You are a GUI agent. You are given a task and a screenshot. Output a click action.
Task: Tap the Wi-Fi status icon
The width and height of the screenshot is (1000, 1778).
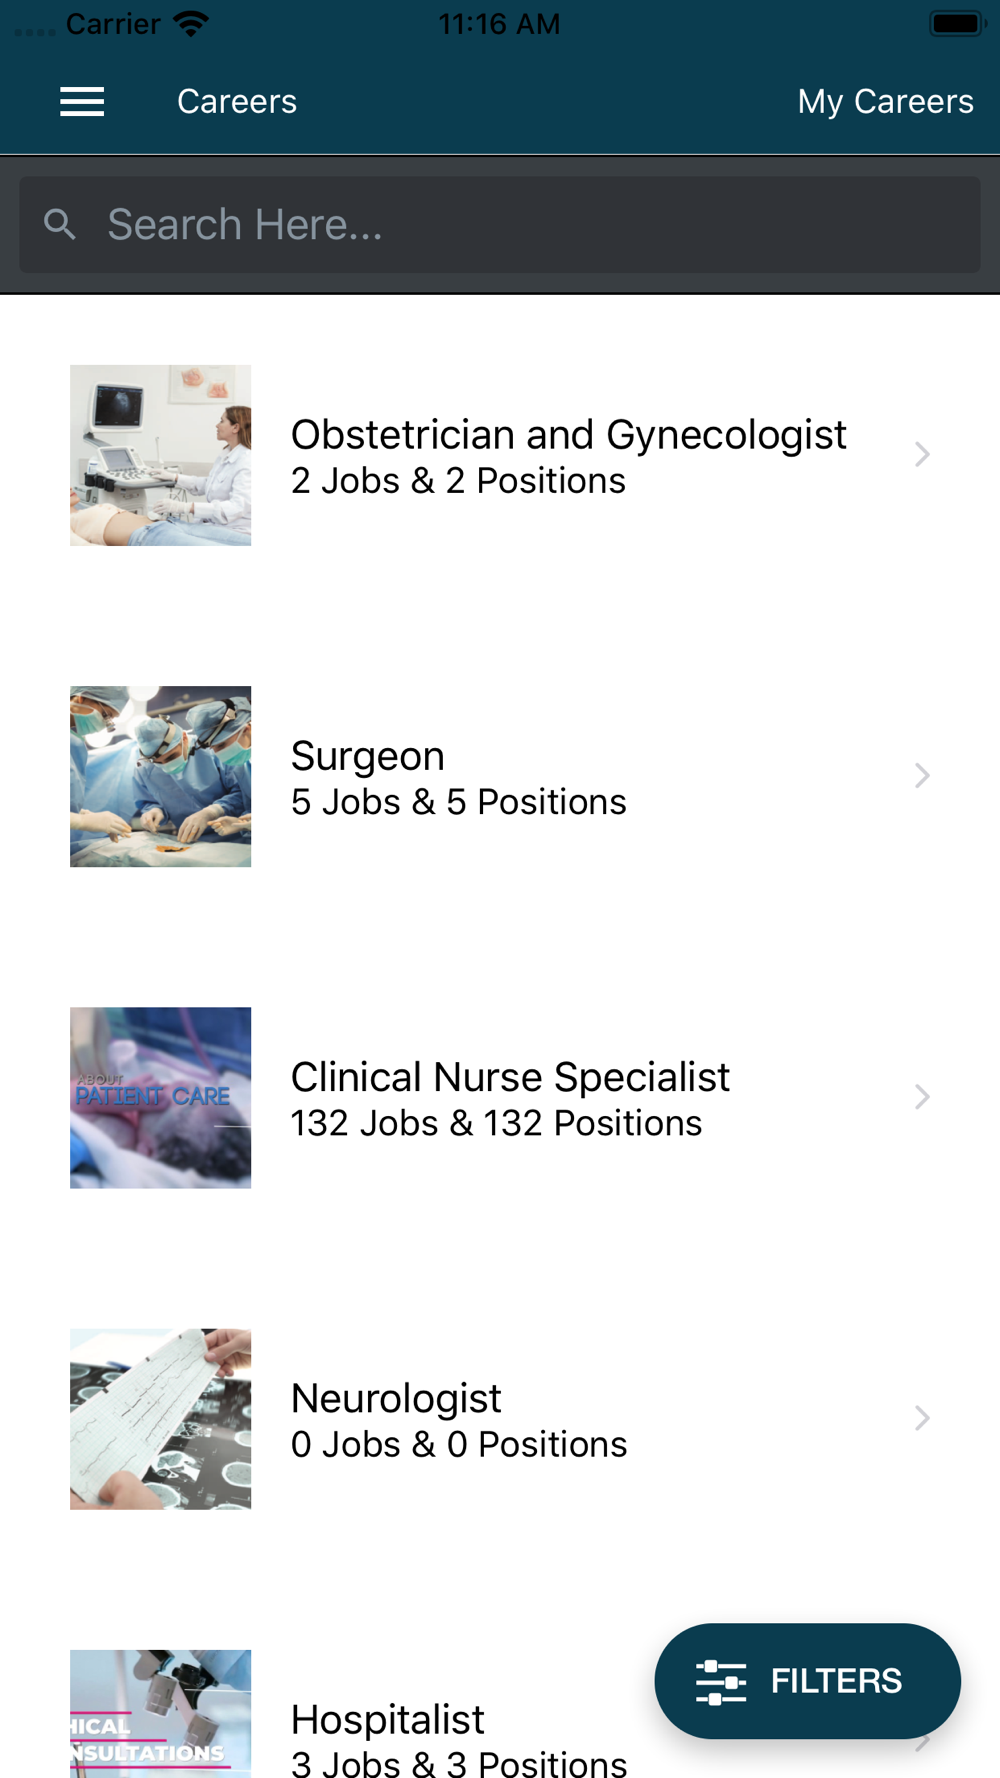click(x=190, y=24)
